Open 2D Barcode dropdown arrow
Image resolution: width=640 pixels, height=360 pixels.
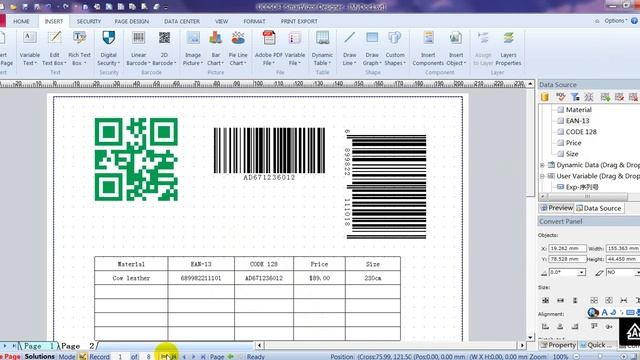pyautogui.click(x=175, y=63)
